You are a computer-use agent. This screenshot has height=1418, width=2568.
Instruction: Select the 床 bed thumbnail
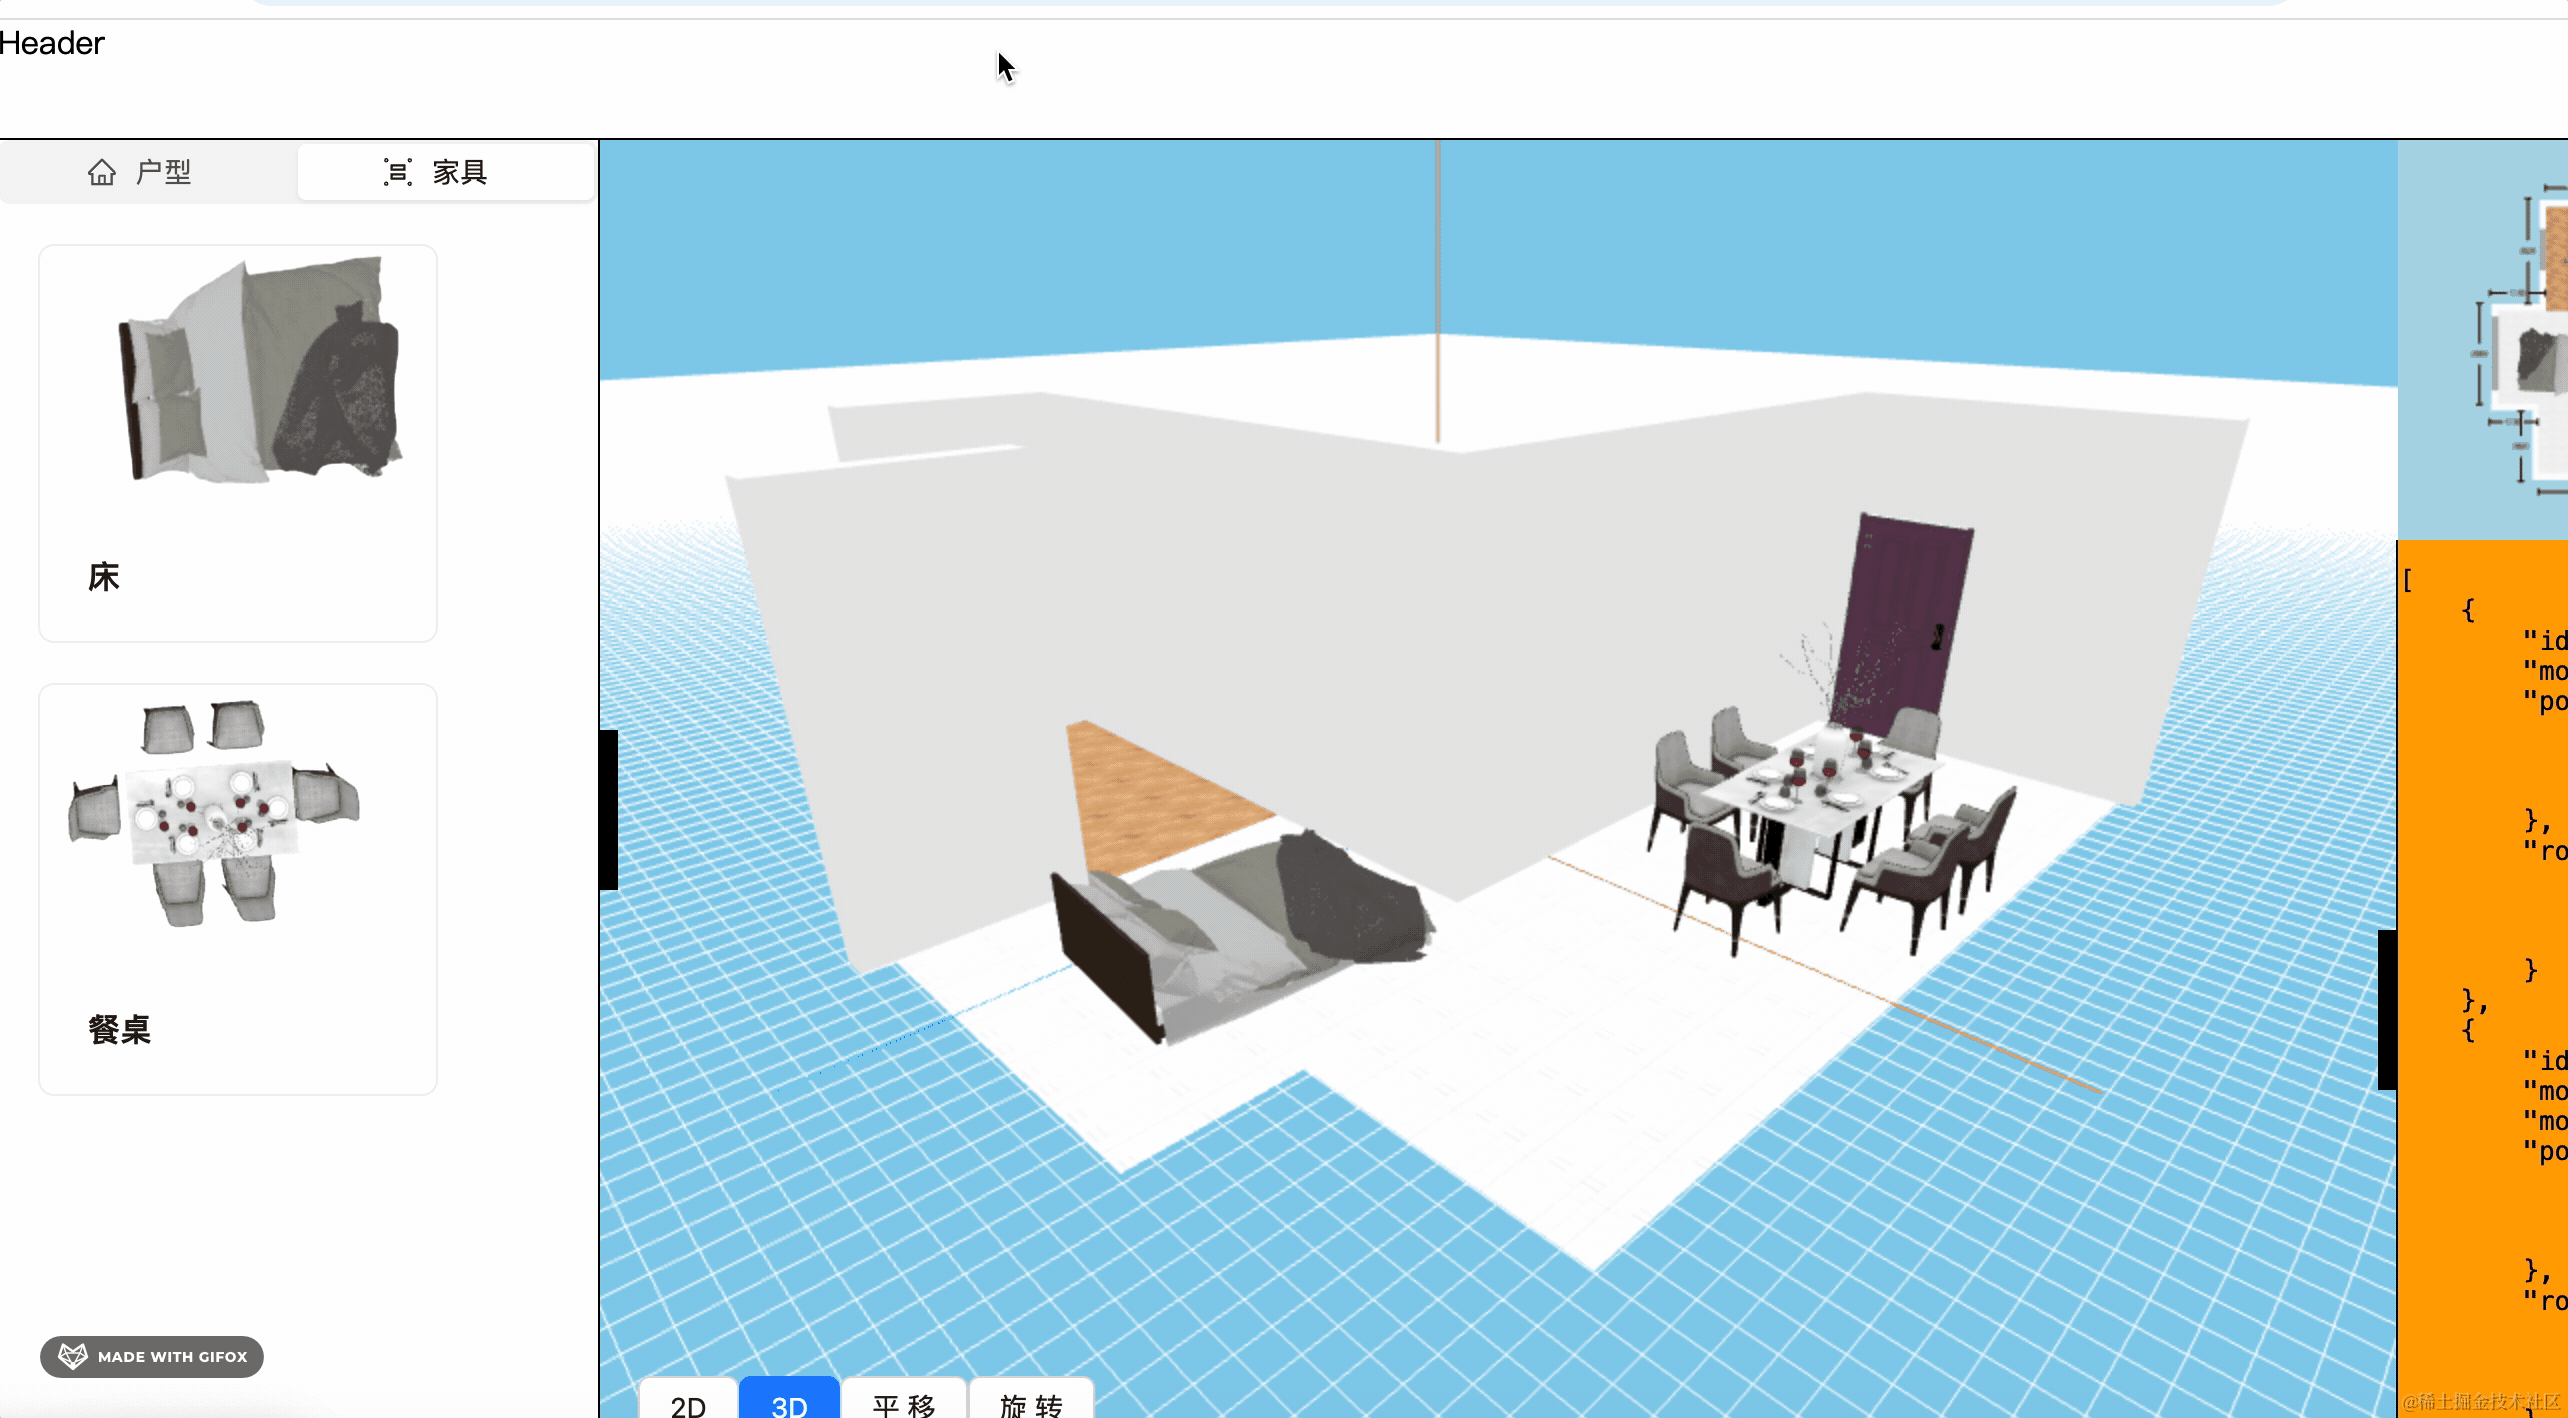pyautogui.click(x=260, y=368)
